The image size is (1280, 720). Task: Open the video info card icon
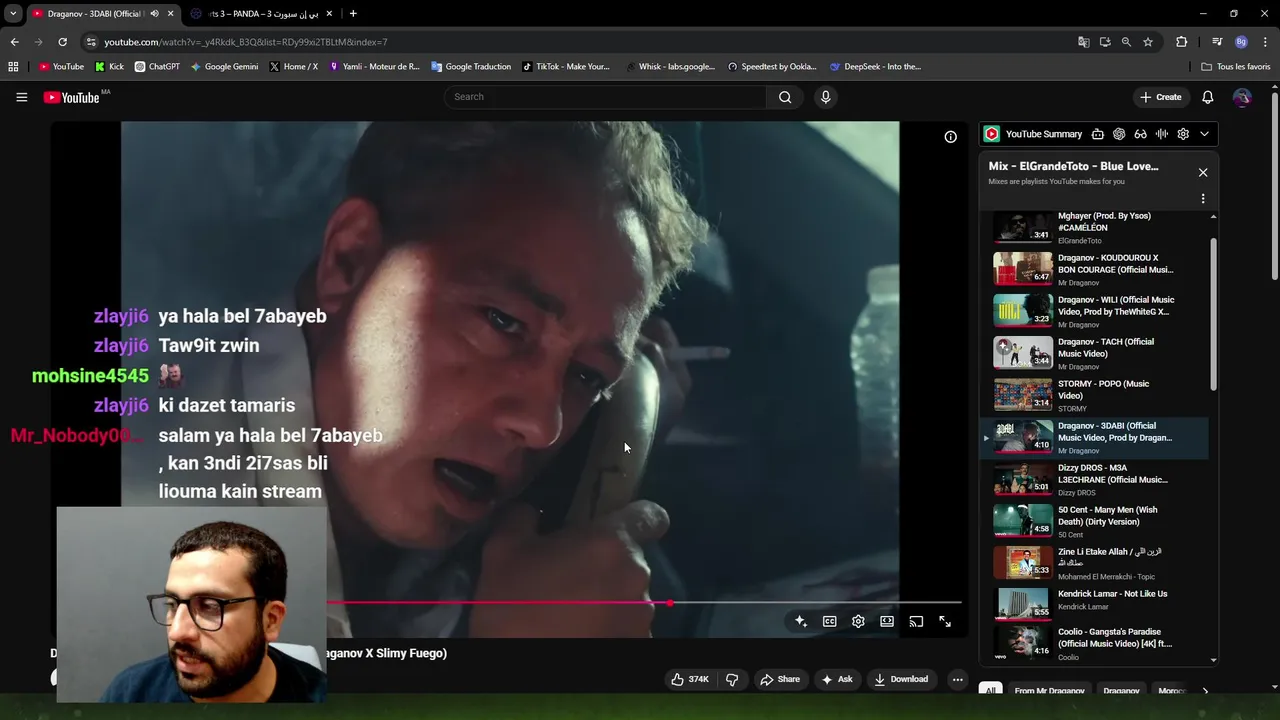[x=950, y=137]
